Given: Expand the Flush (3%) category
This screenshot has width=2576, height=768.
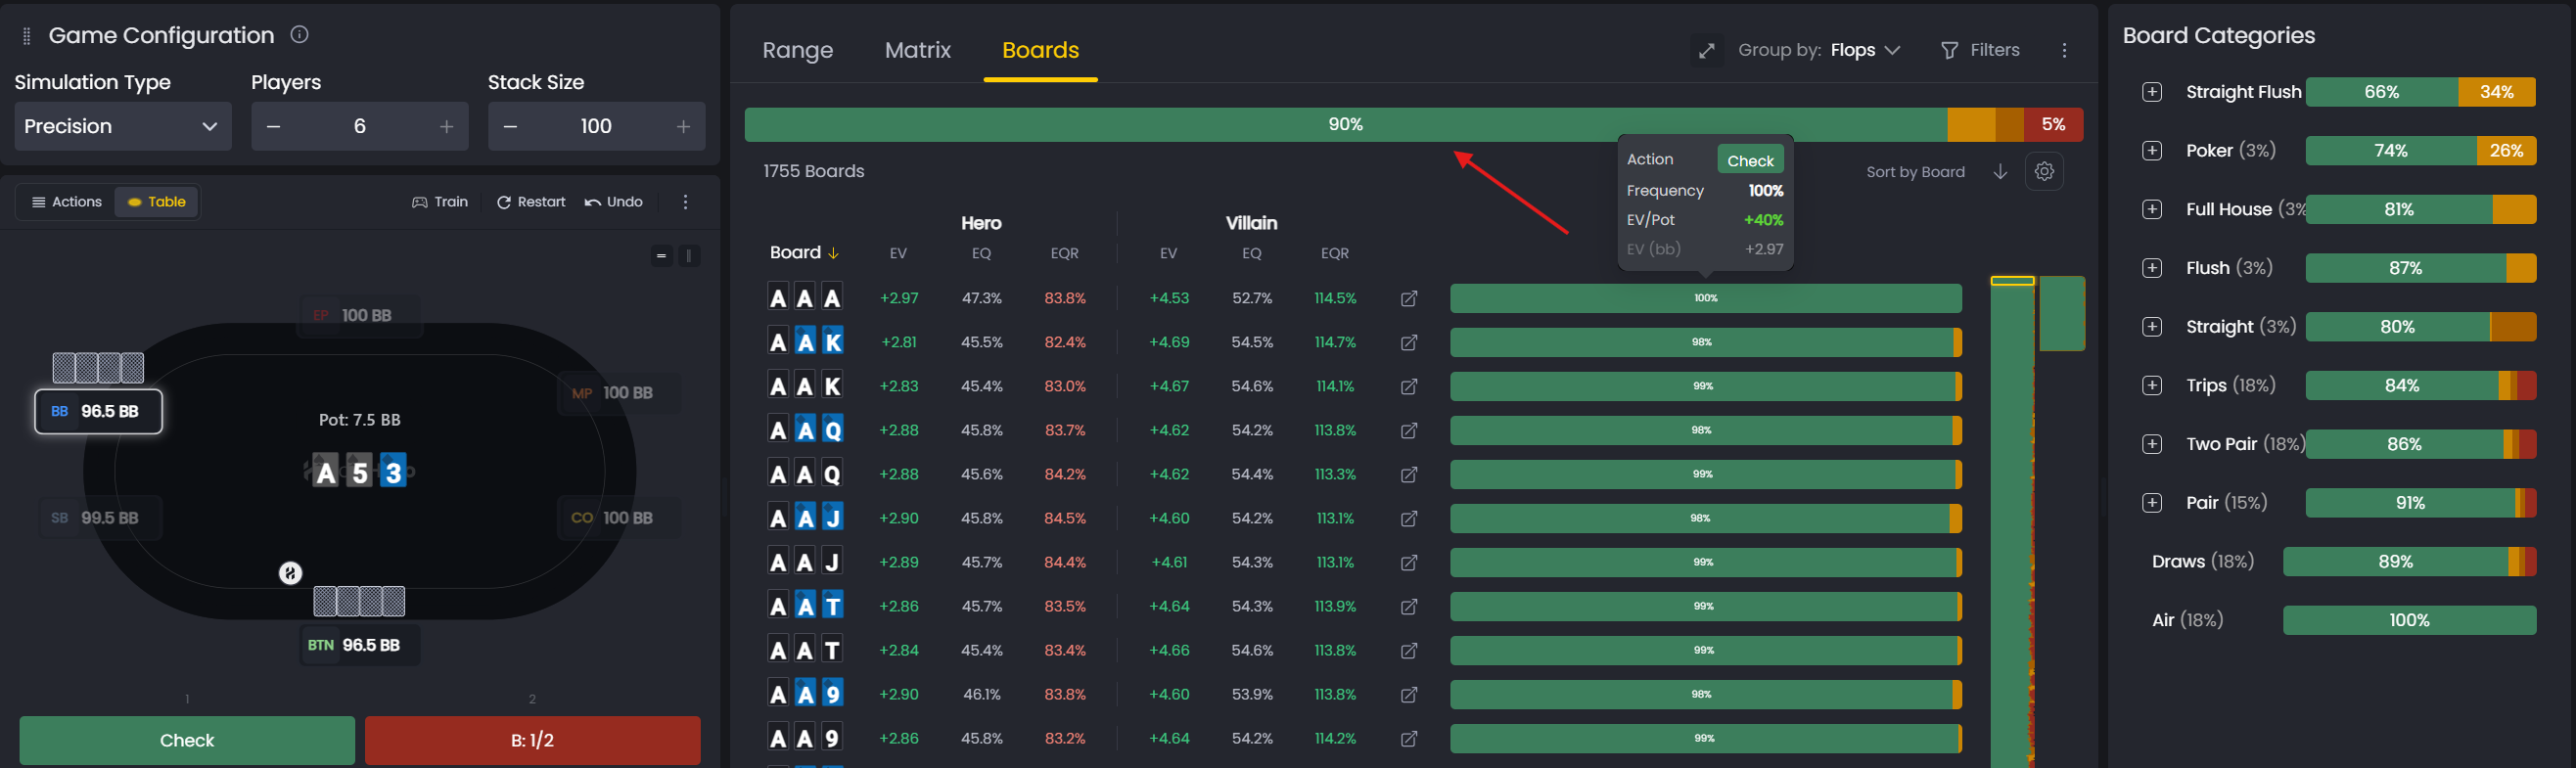Looking at the screenshot, I should (2152, 268).
